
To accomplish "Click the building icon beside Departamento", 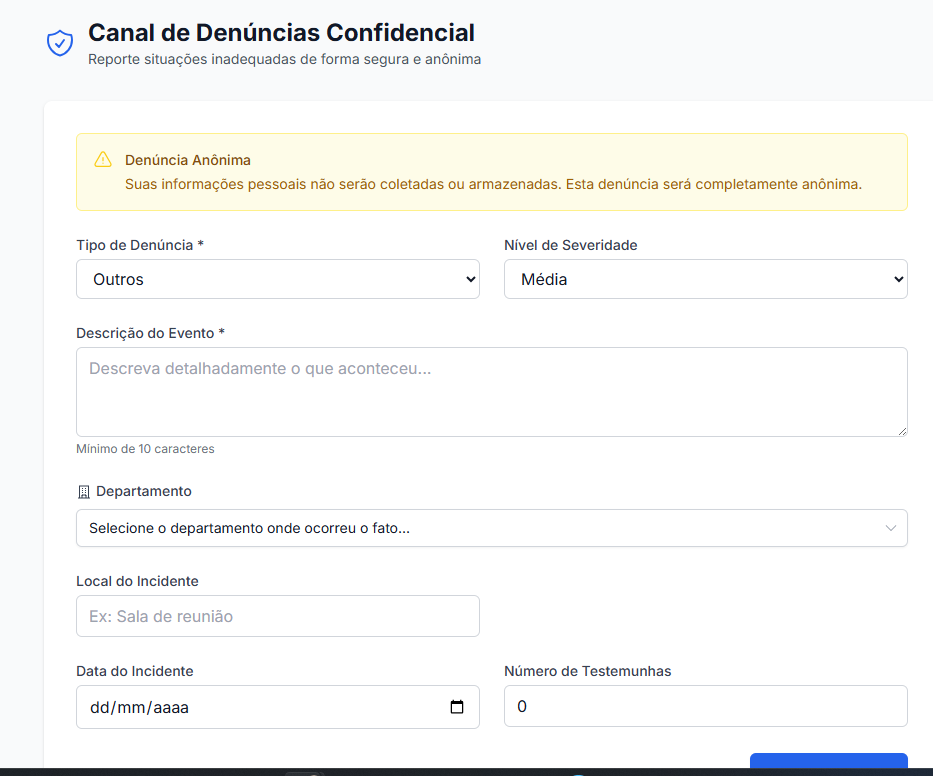I will coord(83,491).
